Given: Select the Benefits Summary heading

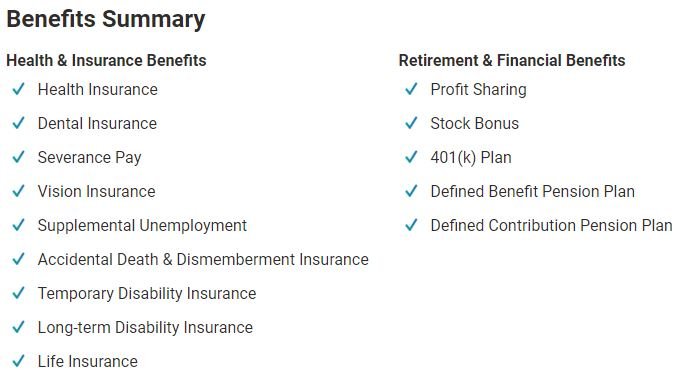Looking at the screenshot, I should [106, 19].
